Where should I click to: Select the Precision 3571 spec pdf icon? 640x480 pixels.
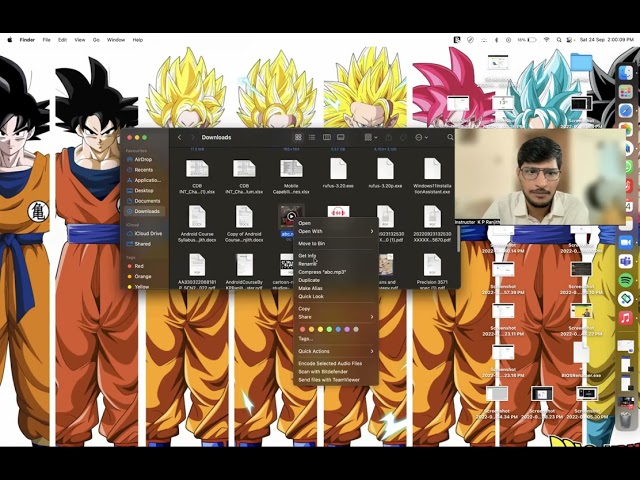tap(432, 264)
